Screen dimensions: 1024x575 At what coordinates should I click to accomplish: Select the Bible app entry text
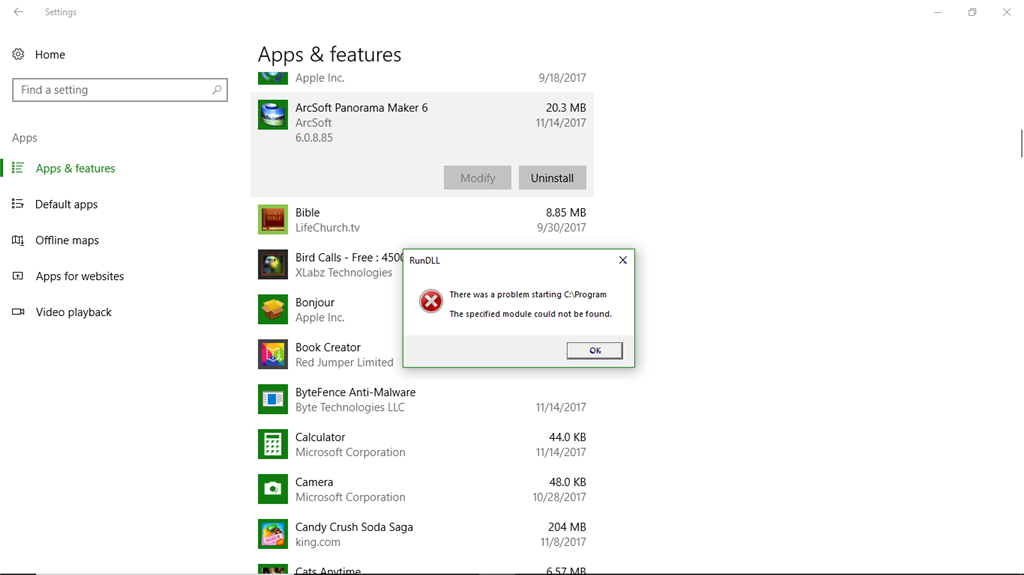[308, 212]
